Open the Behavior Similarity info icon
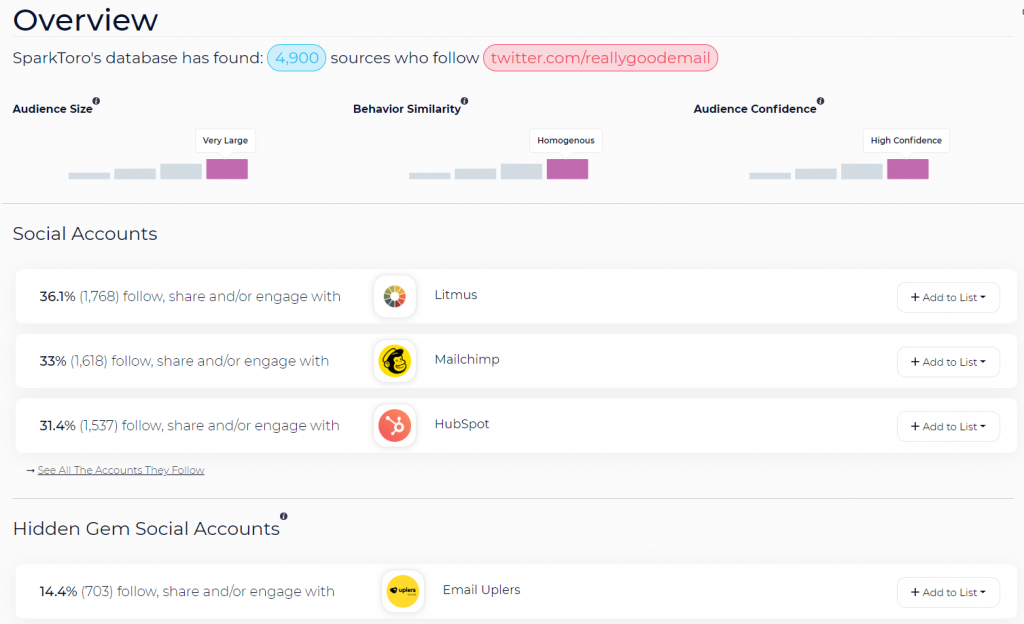The image size is (1024, 624). [464, 101]
